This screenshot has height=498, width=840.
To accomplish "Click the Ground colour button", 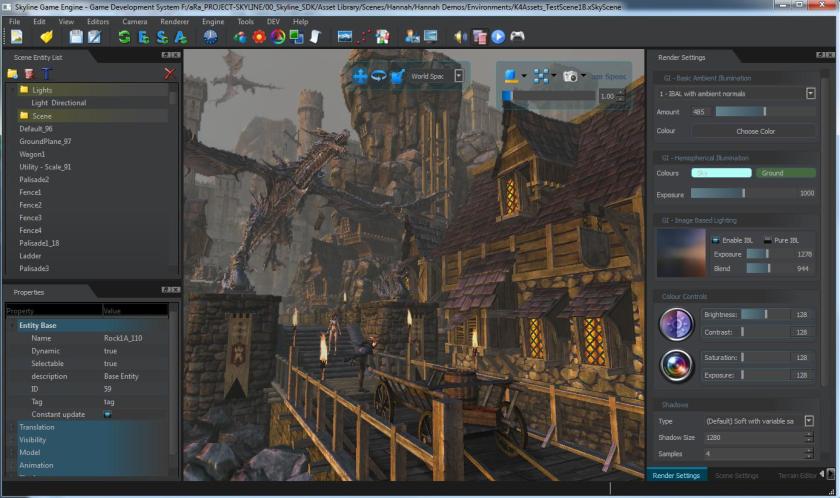I will [785, 173].
